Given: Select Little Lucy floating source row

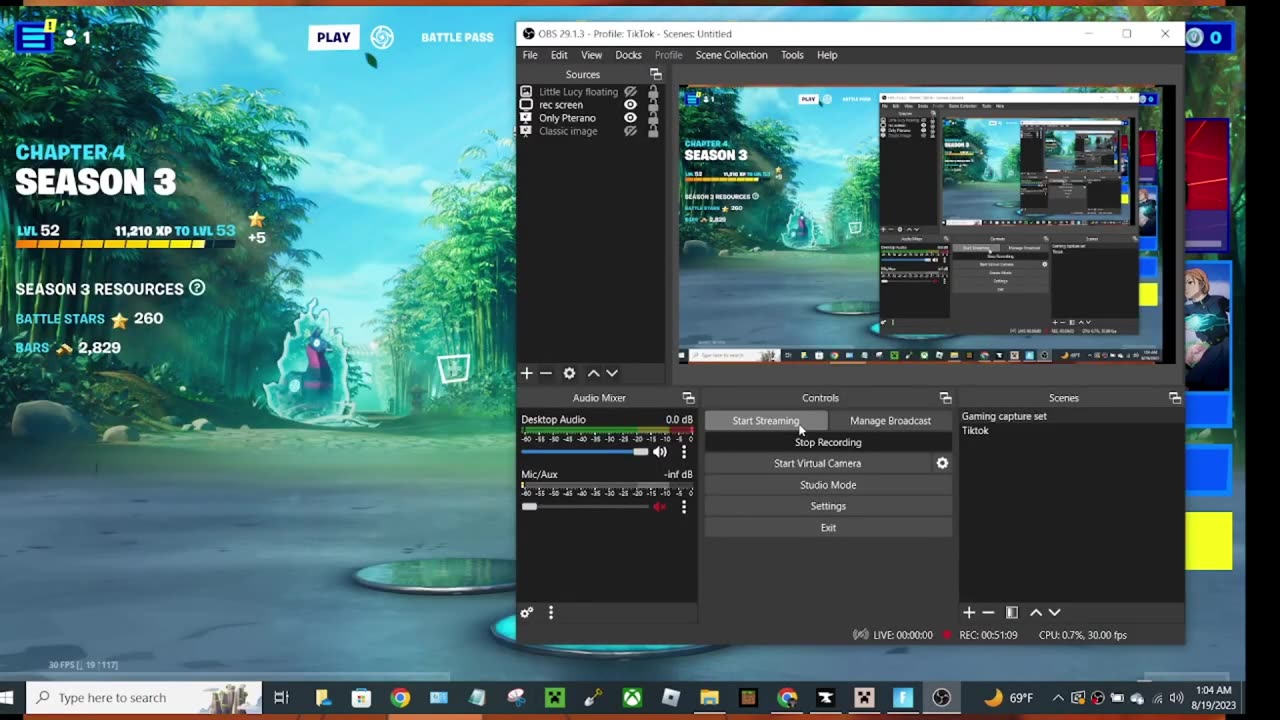Looking at the screenshot, I should (x=591, y=92).
